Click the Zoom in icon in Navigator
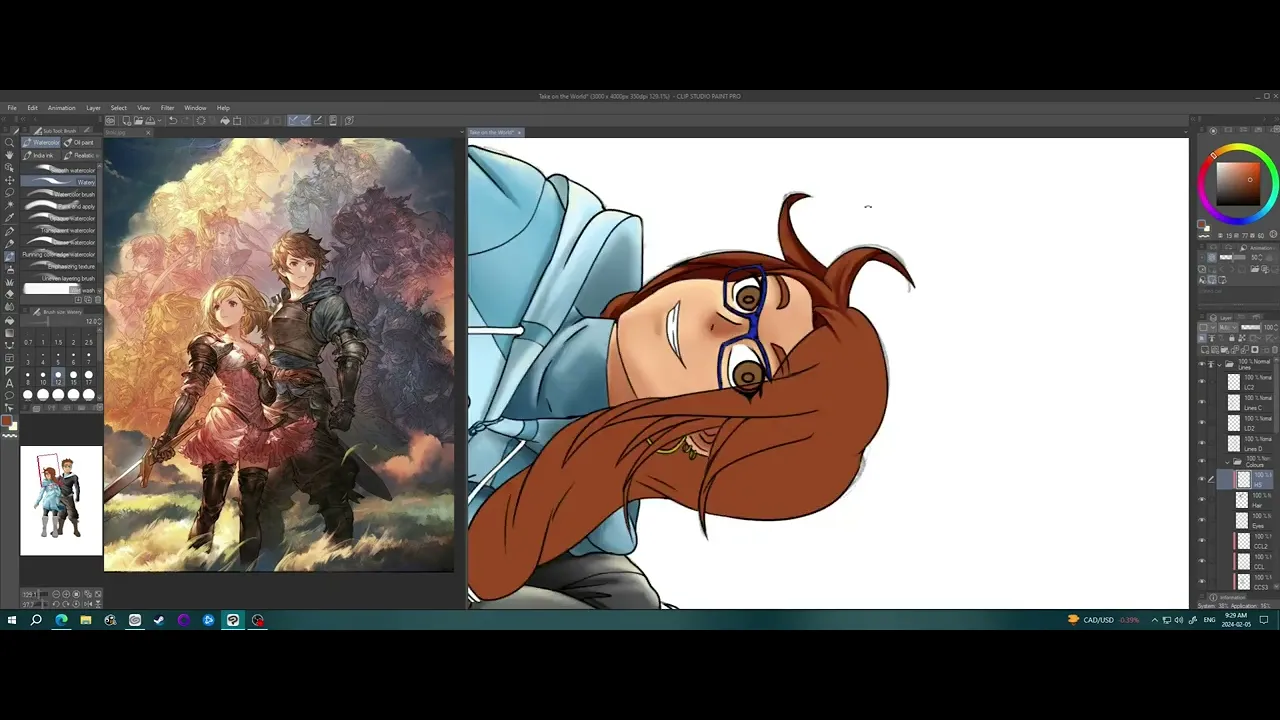 tap(66, 594)
